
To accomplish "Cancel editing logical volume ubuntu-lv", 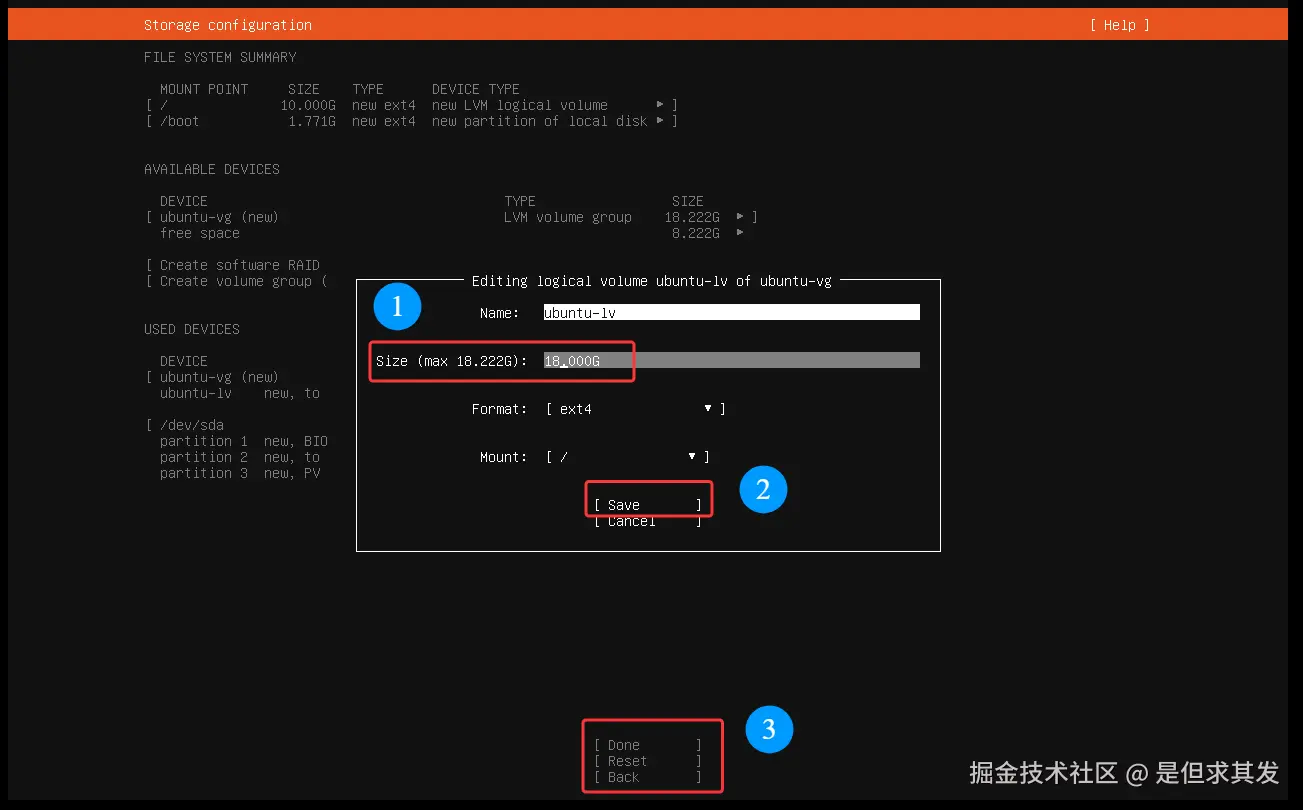I will pos(648,520).
